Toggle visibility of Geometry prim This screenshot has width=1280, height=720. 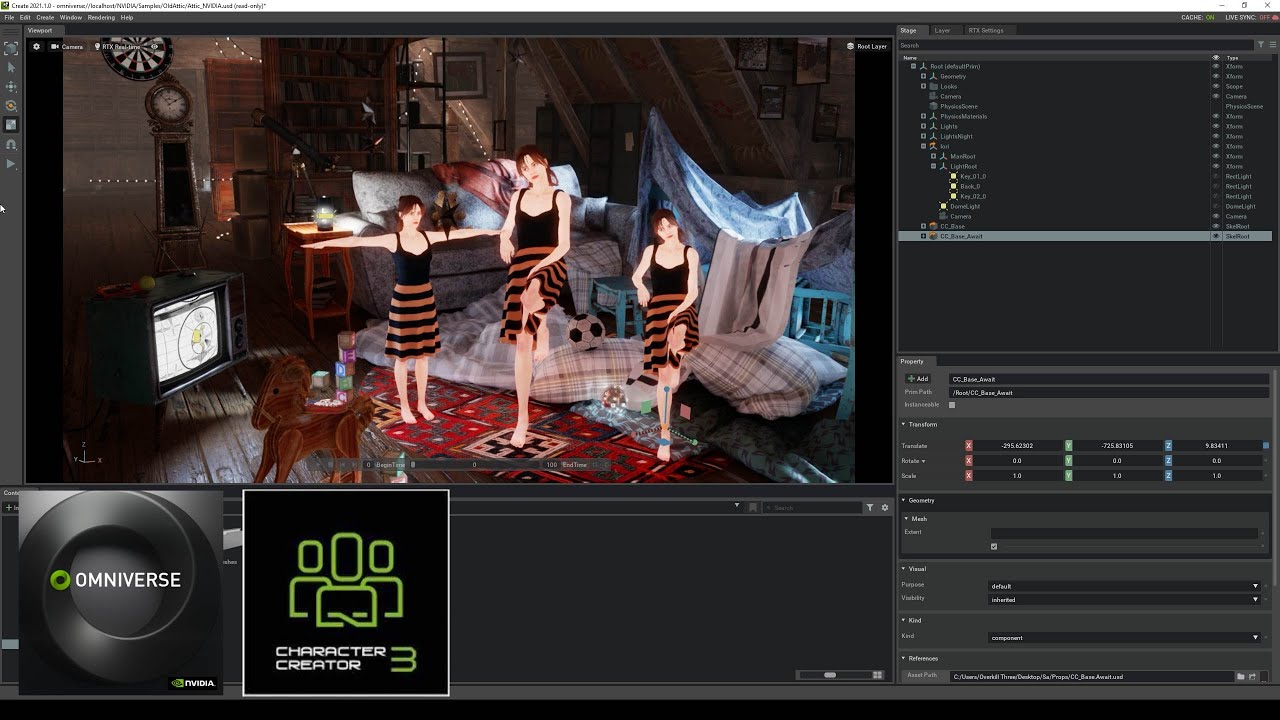tap(1216, 76)
